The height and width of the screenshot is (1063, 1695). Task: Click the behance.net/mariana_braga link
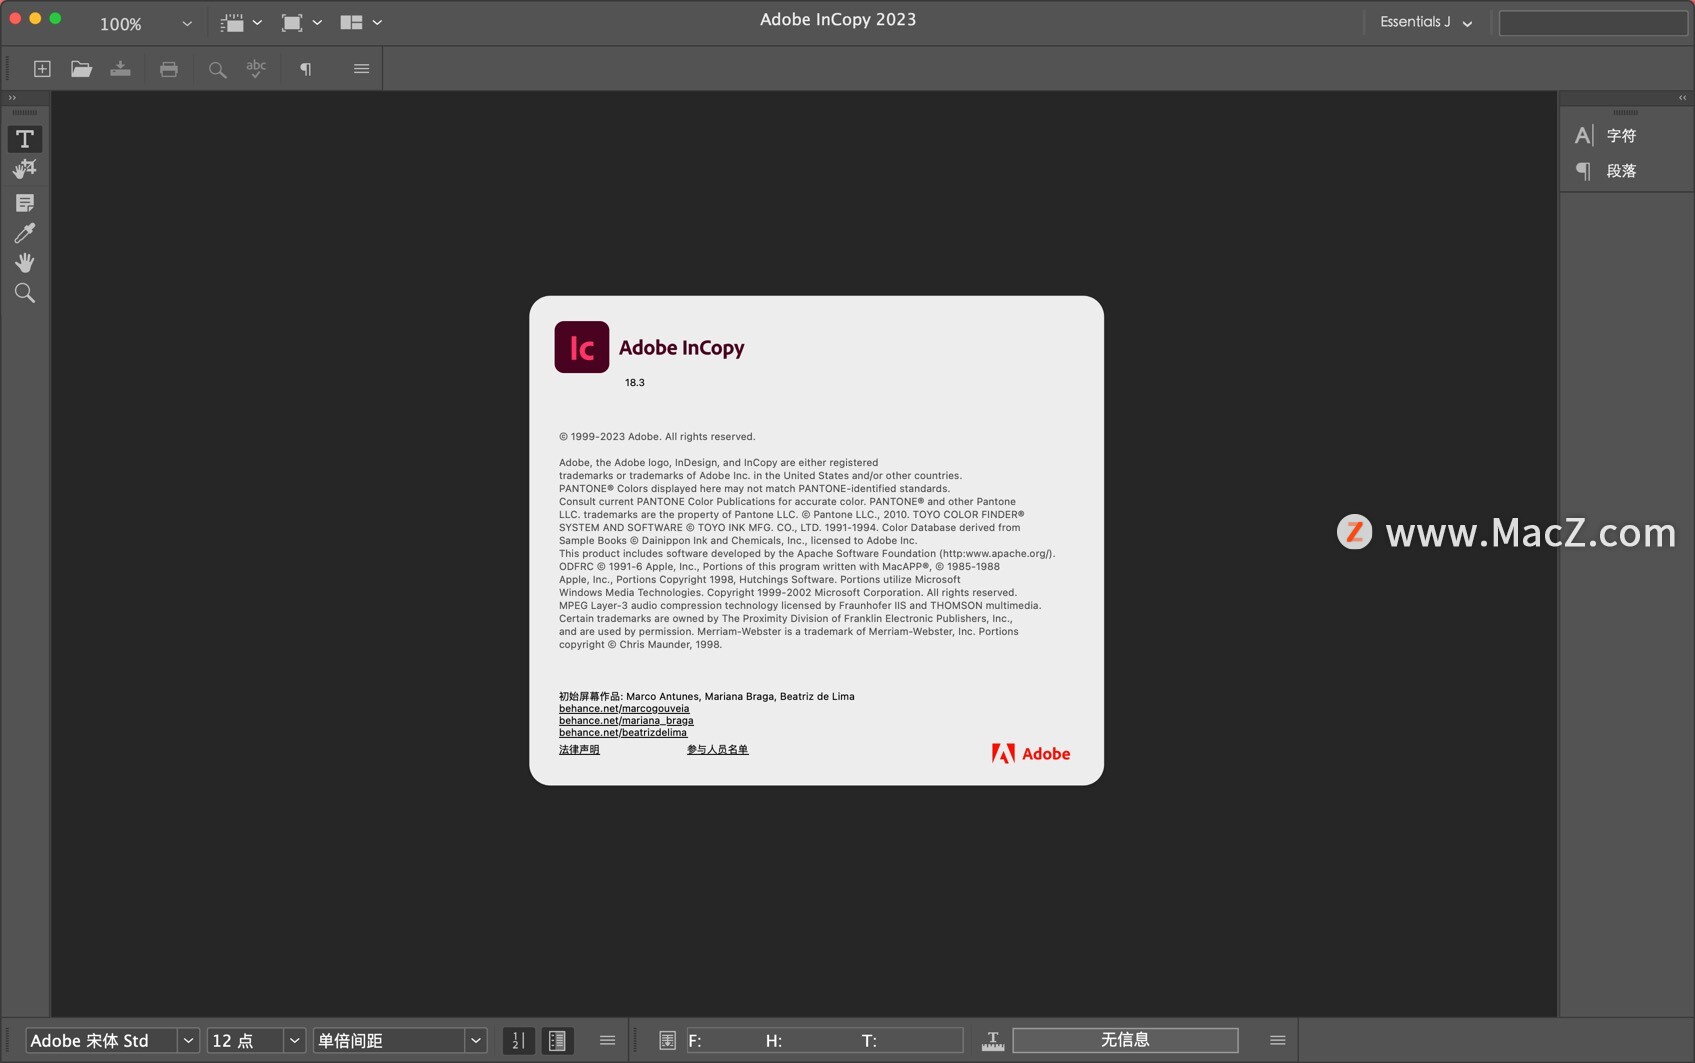click(x=626, y=721)
